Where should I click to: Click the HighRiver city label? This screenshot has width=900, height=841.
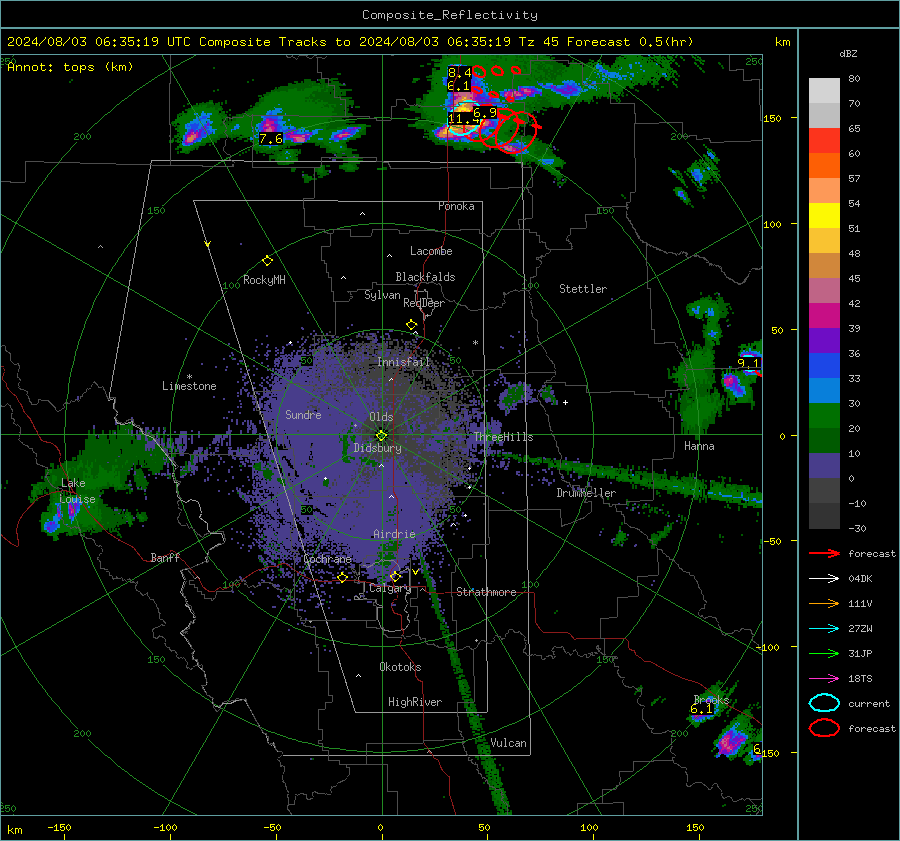(415, 702)
